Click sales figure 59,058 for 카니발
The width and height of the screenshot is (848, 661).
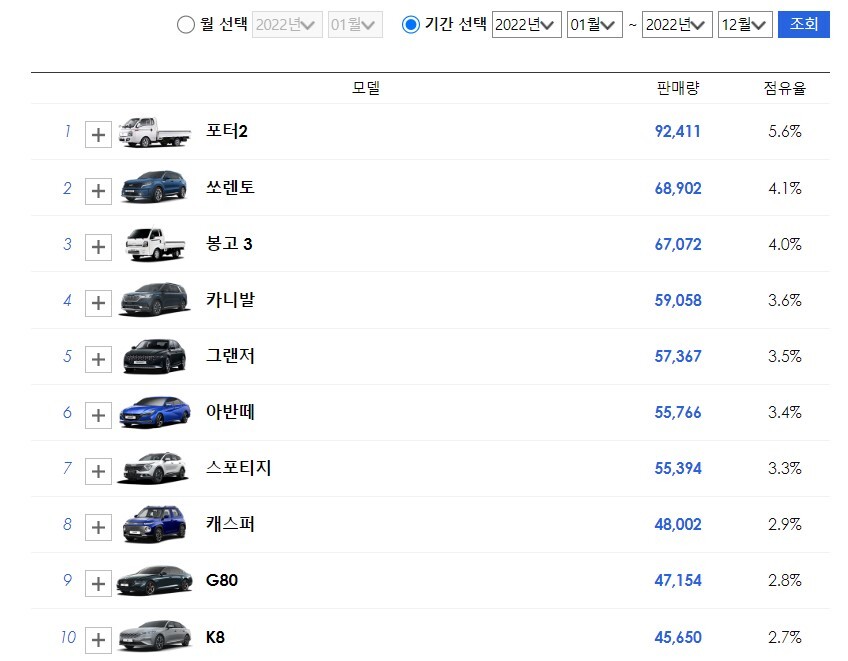point(678,300)
